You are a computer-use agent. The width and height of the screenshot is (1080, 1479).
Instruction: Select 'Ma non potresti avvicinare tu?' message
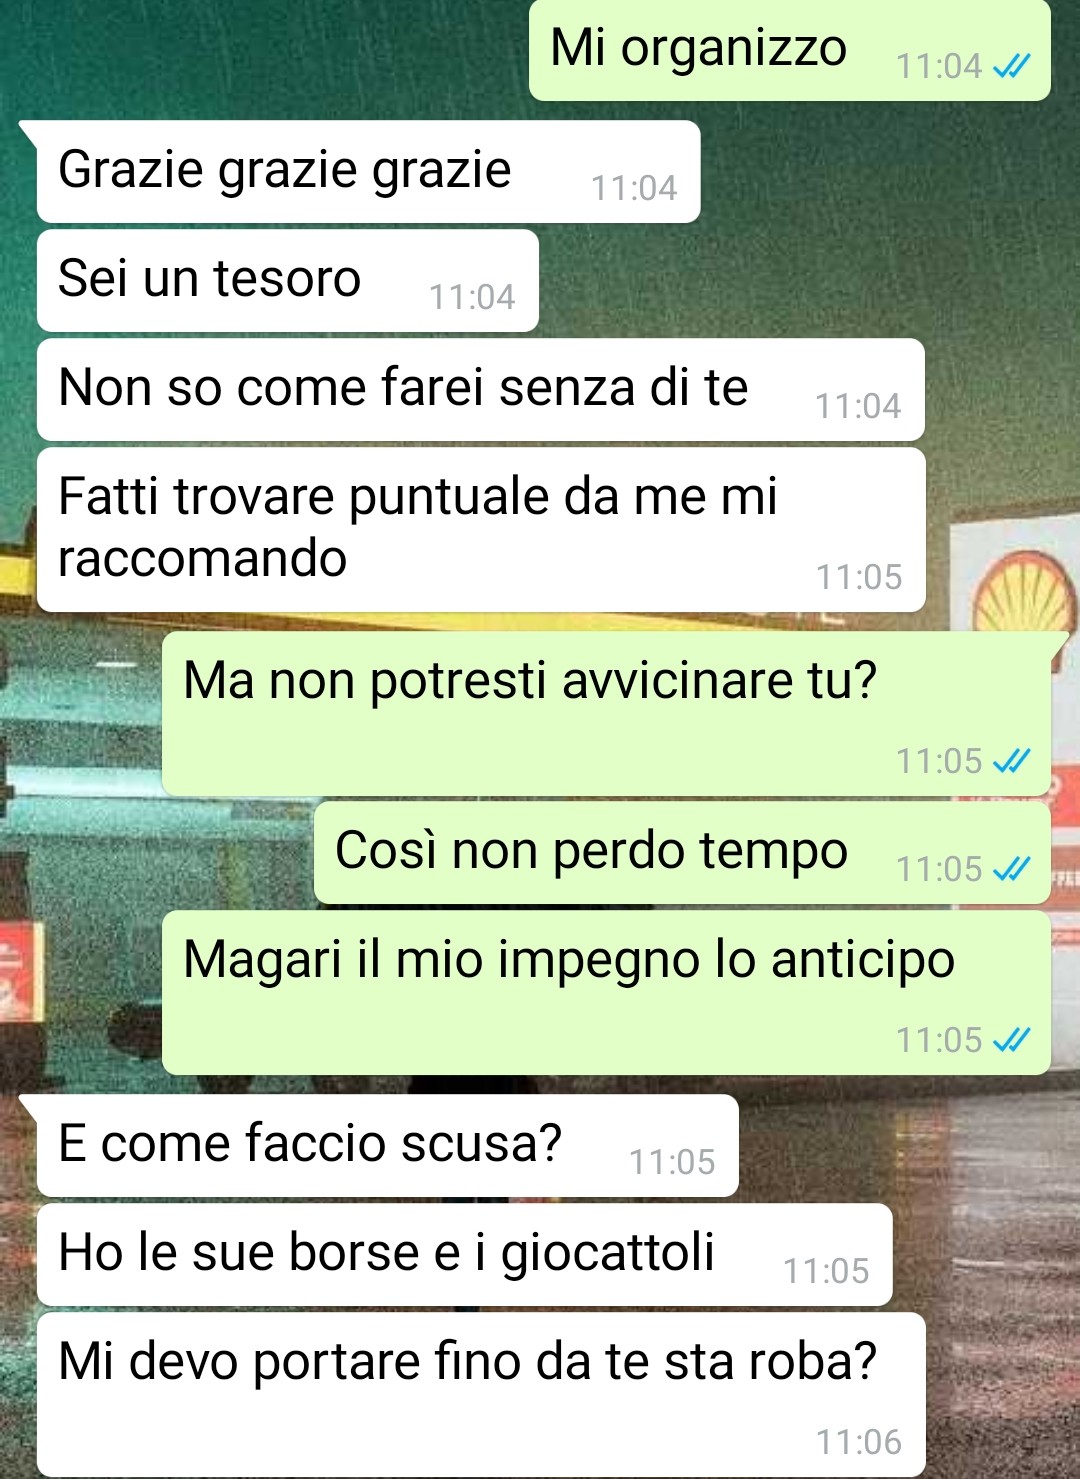pyautogui.click(x=606, y=714)
